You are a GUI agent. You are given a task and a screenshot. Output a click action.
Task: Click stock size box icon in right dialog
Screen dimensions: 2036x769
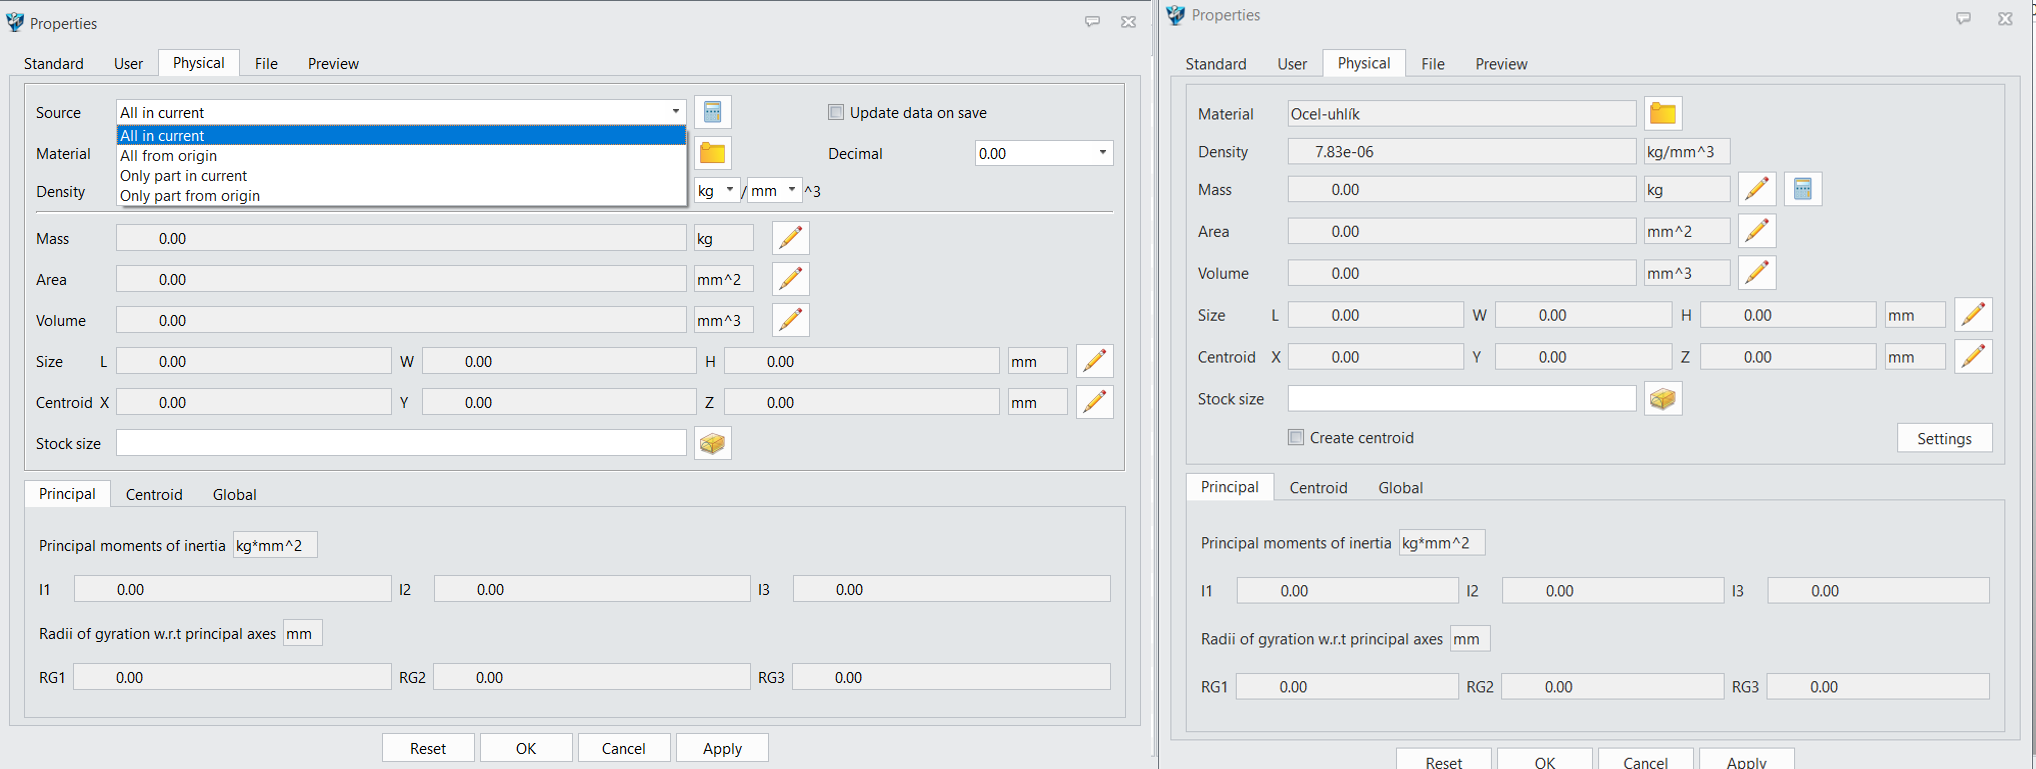coord(1662,399)
